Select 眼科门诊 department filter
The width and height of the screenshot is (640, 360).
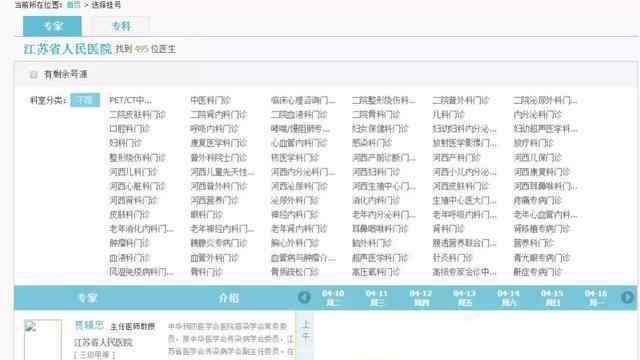206,214
